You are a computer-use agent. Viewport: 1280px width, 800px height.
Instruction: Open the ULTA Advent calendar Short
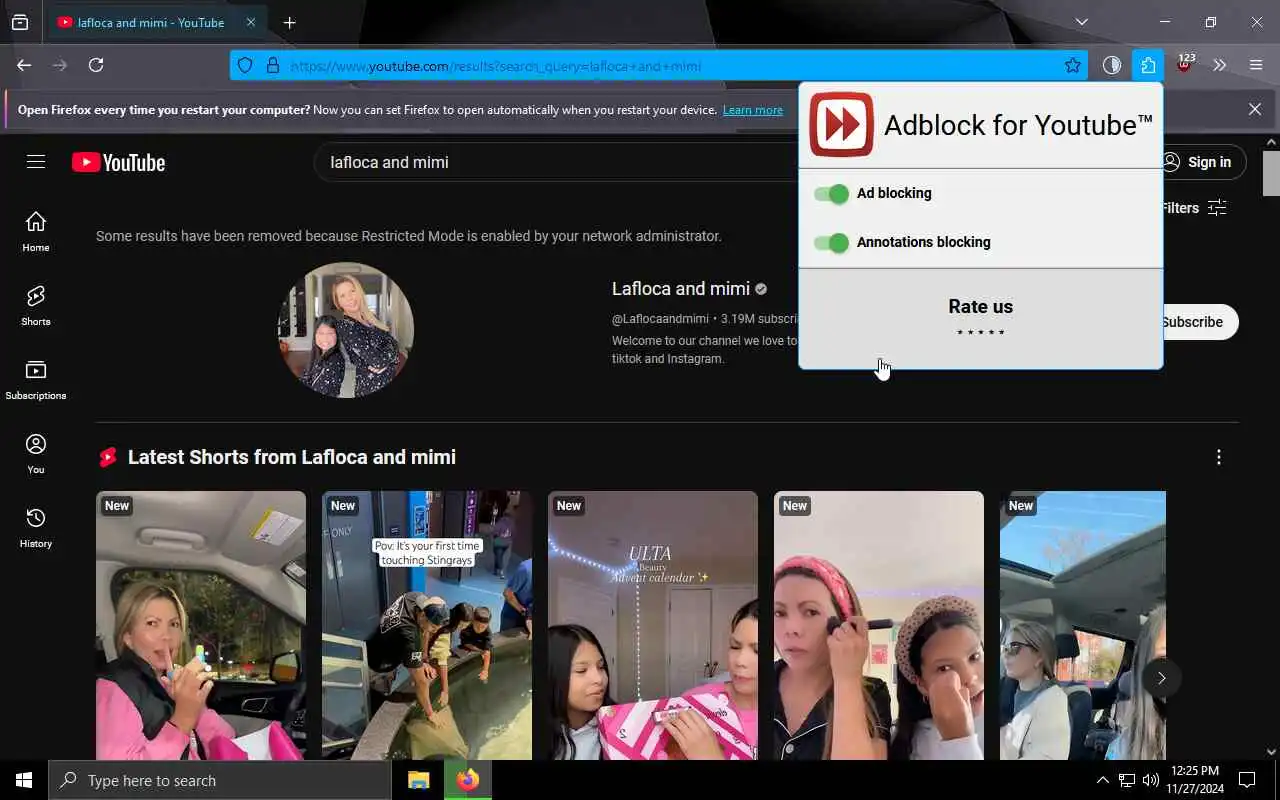[x=653, y=625]
